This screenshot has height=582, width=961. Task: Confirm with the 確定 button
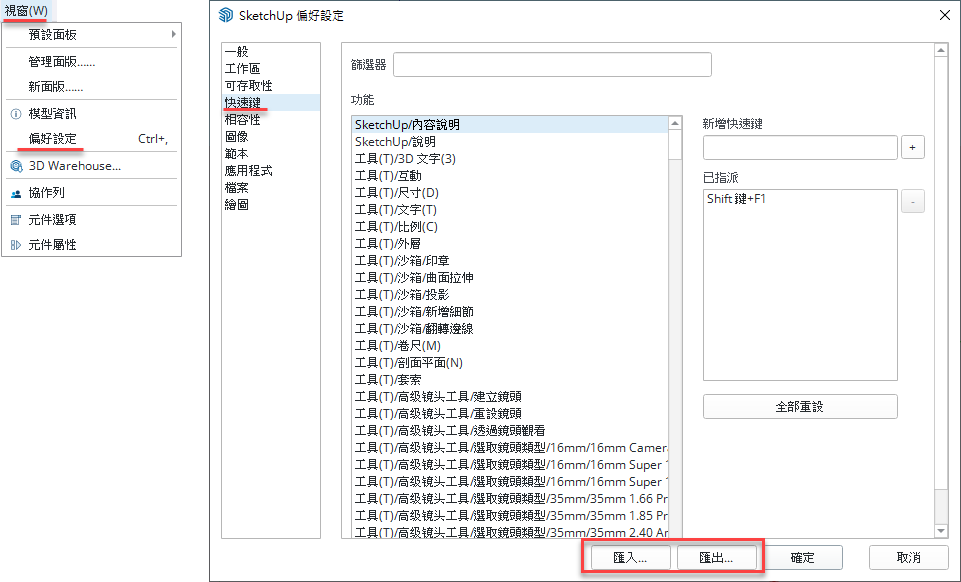(802, 558)
